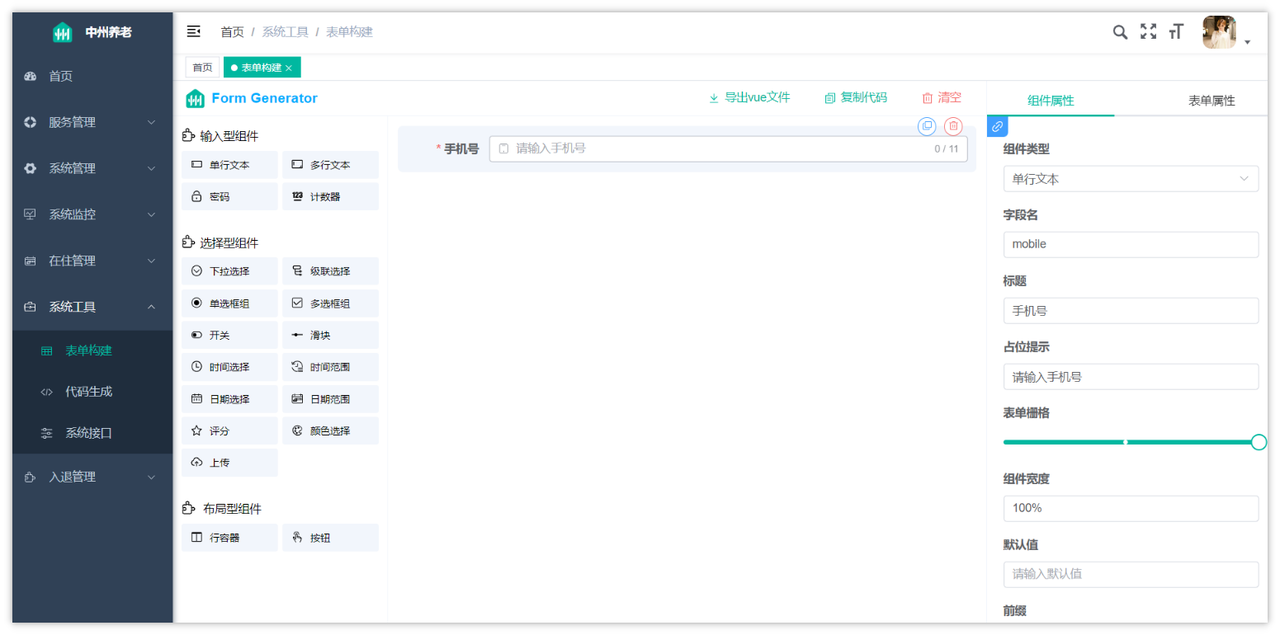The width and height of the screenshot is (1280, 635).
Task: Add a 日期范围 date range component
Action: point(330,399)
